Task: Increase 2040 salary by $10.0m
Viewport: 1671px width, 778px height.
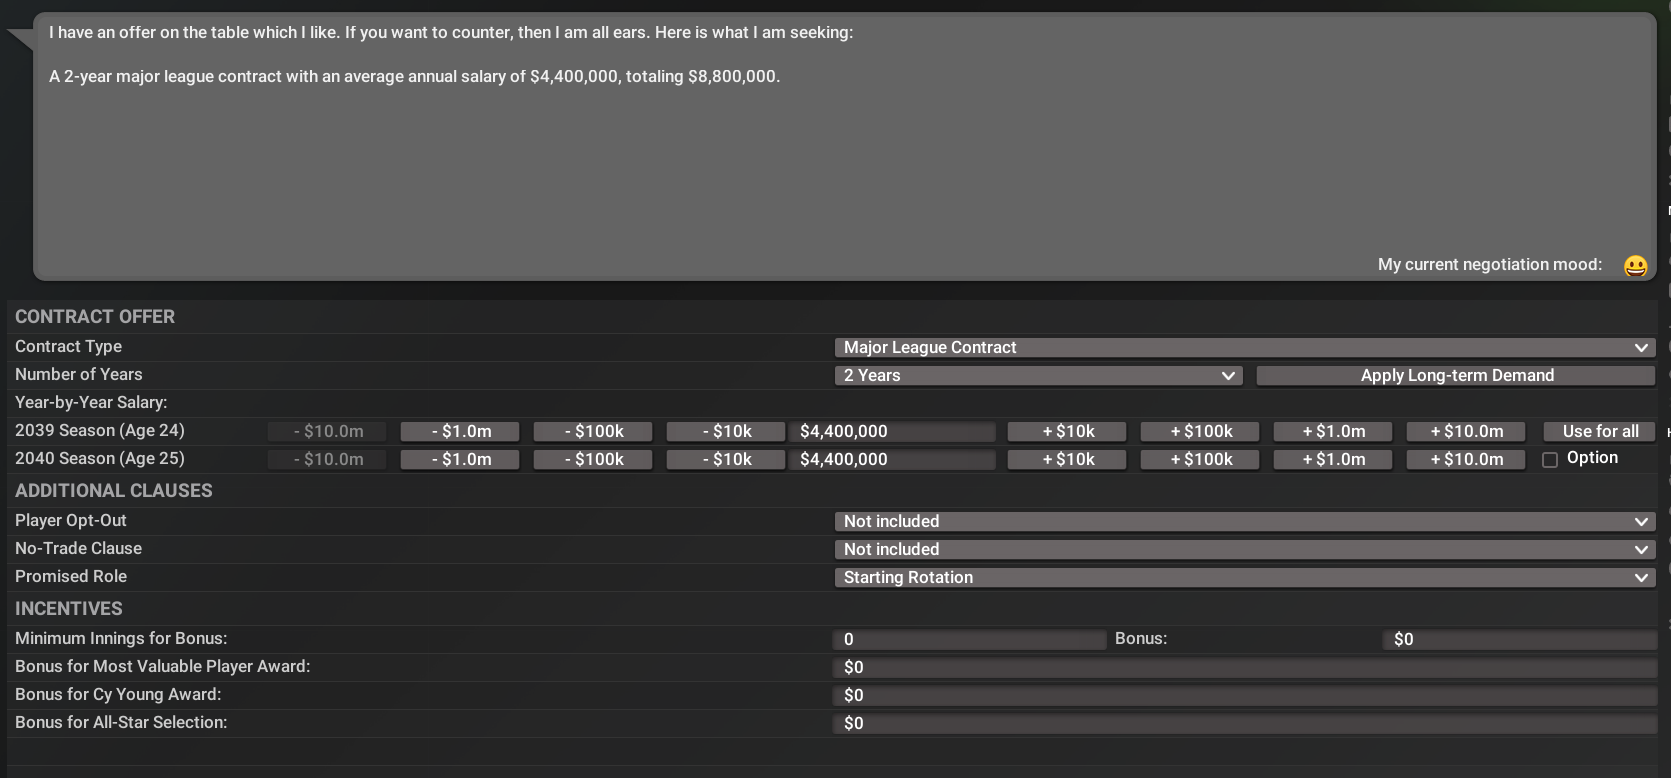Action: pos(1466,459)
